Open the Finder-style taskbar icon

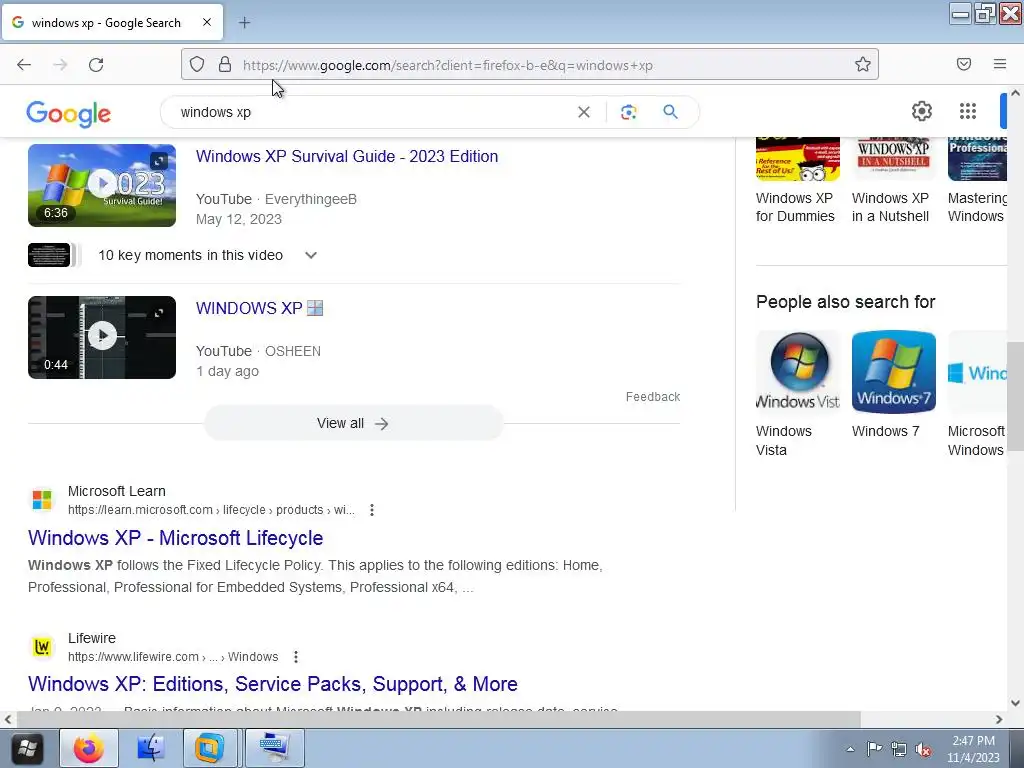151,748
